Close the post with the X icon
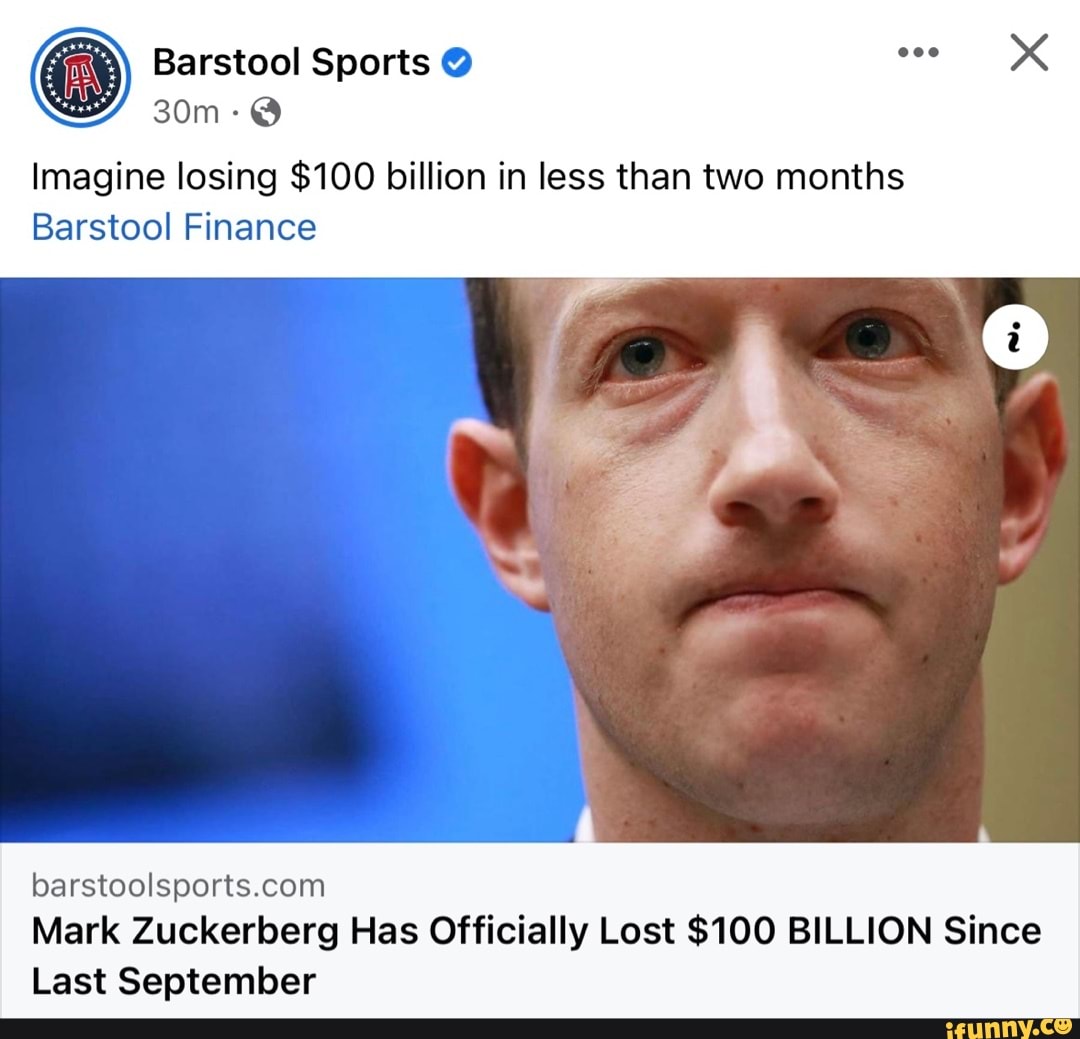 [1029, 52]
